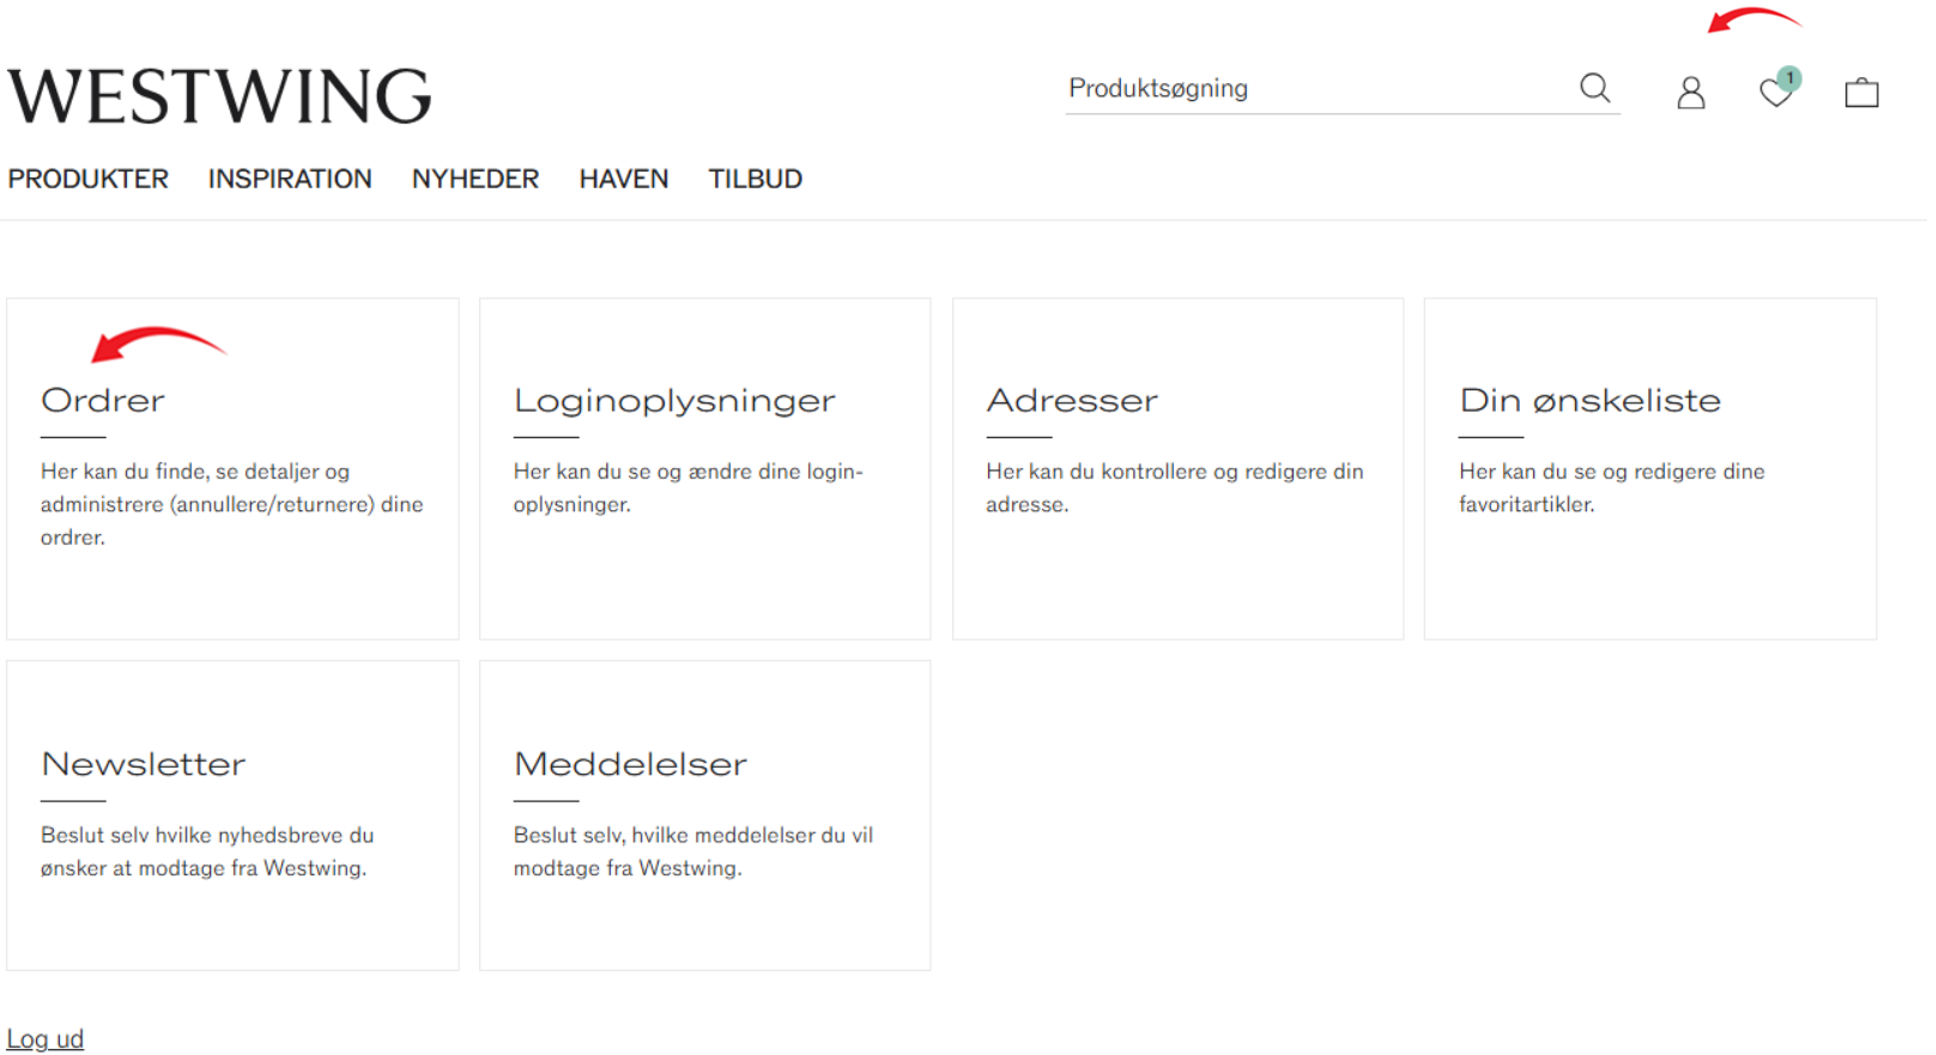The height and width of the screenshot is (1055, 1936).
Task: Open the TILBUD menu
Action: coord(756,179)
